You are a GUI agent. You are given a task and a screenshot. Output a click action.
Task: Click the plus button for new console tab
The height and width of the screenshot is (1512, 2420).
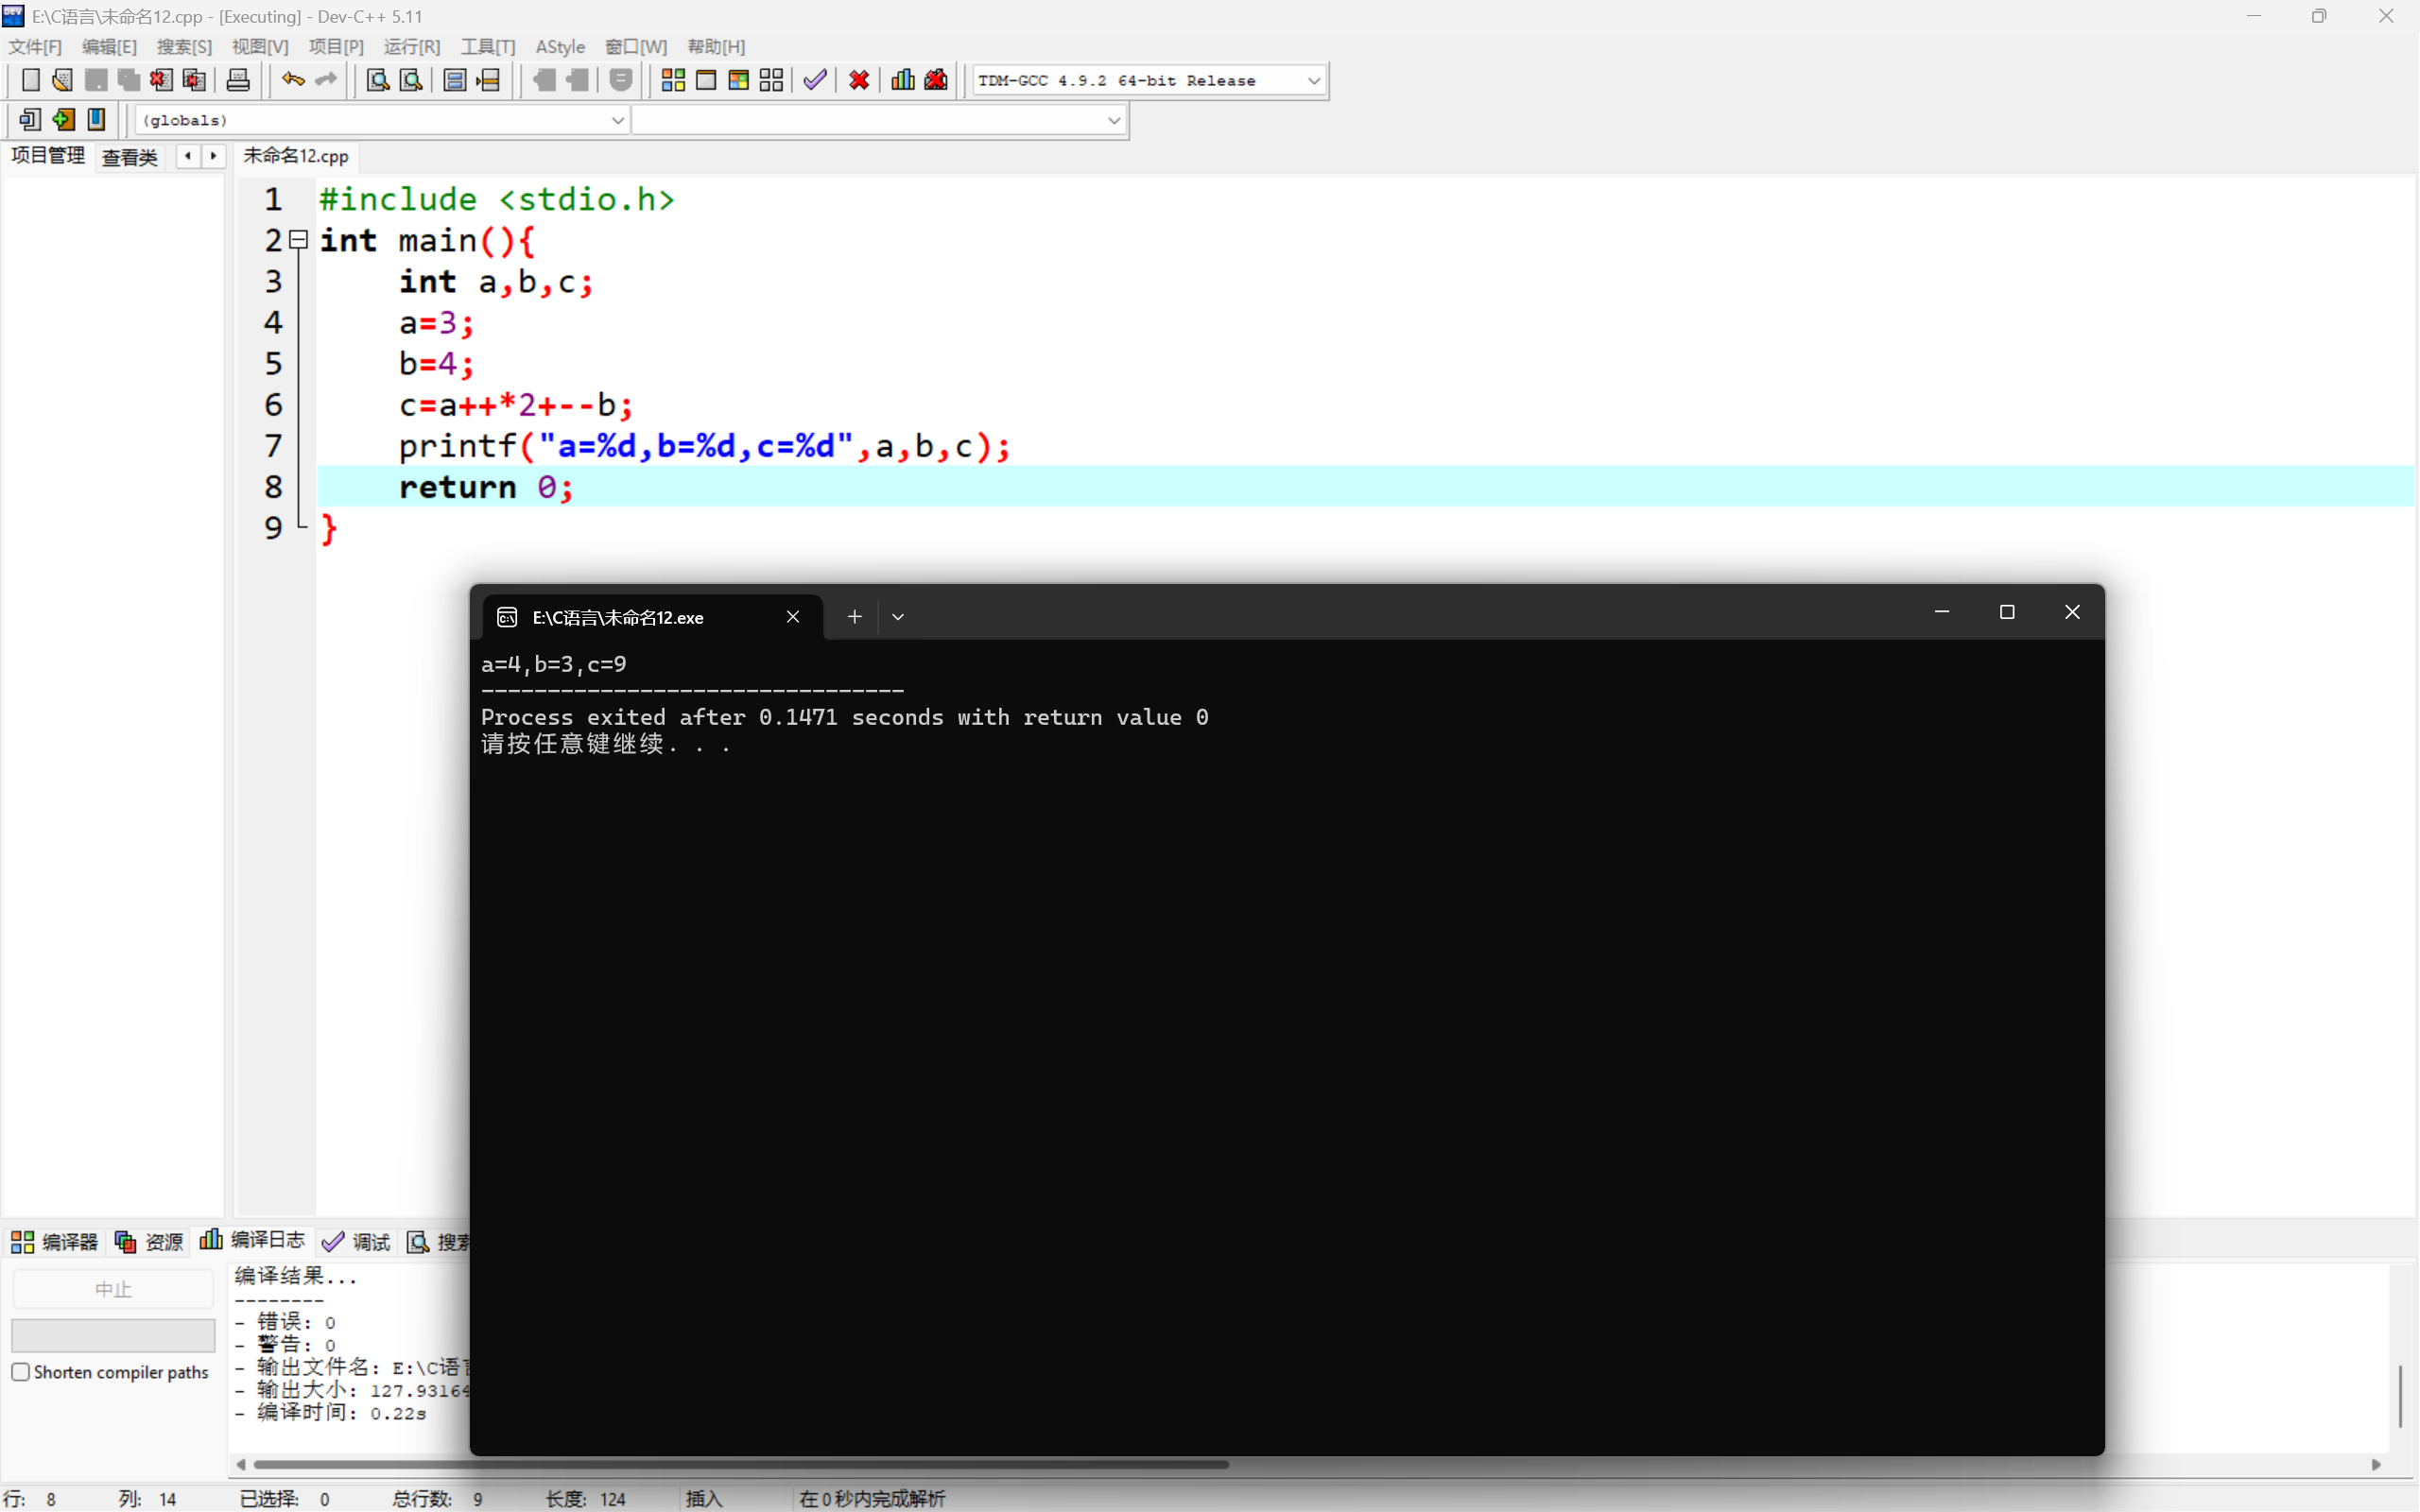tap(854, 617)
